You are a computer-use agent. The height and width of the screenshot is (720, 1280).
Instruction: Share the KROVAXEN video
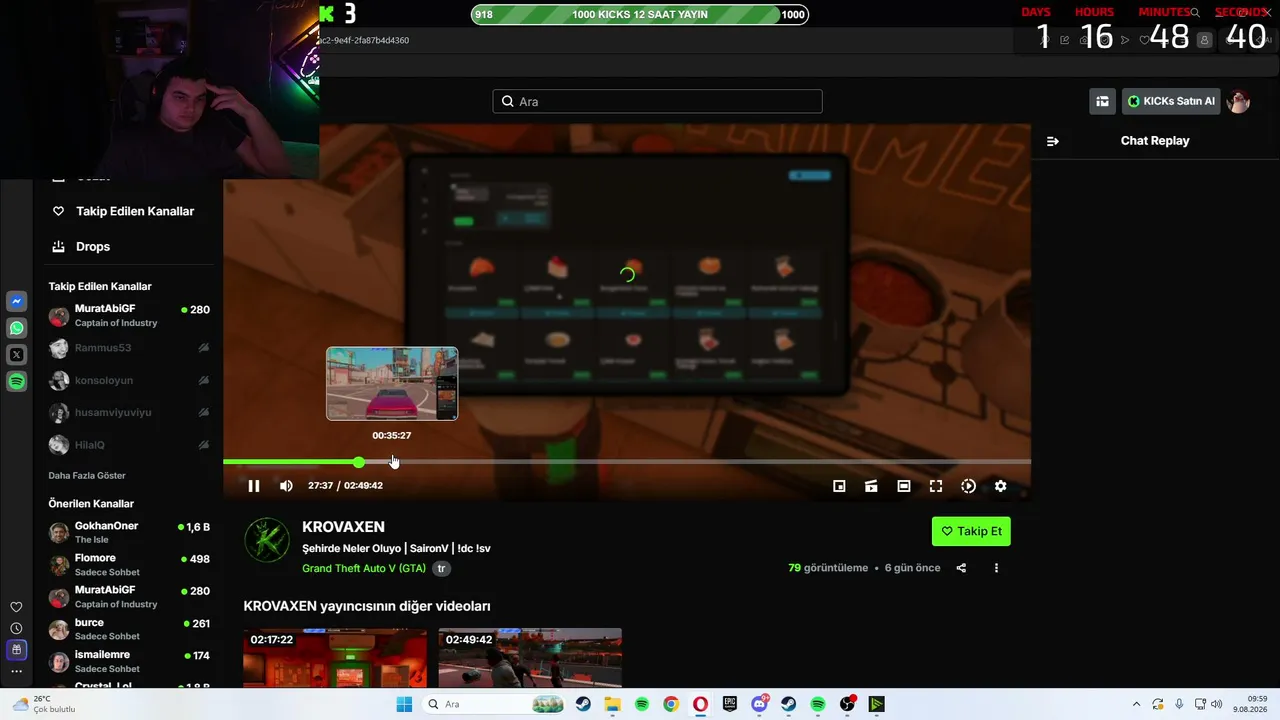[961, 568]
